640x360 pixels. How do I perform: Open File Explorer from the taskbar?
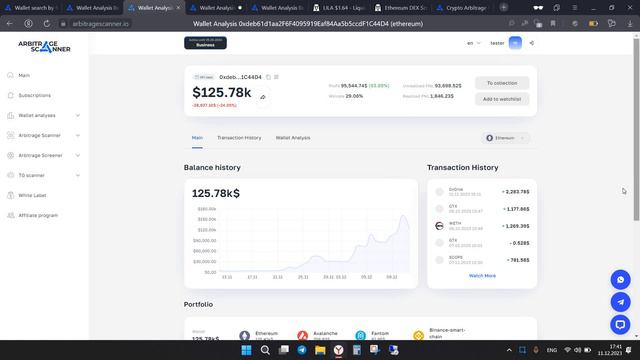click(x=320, y=350)
